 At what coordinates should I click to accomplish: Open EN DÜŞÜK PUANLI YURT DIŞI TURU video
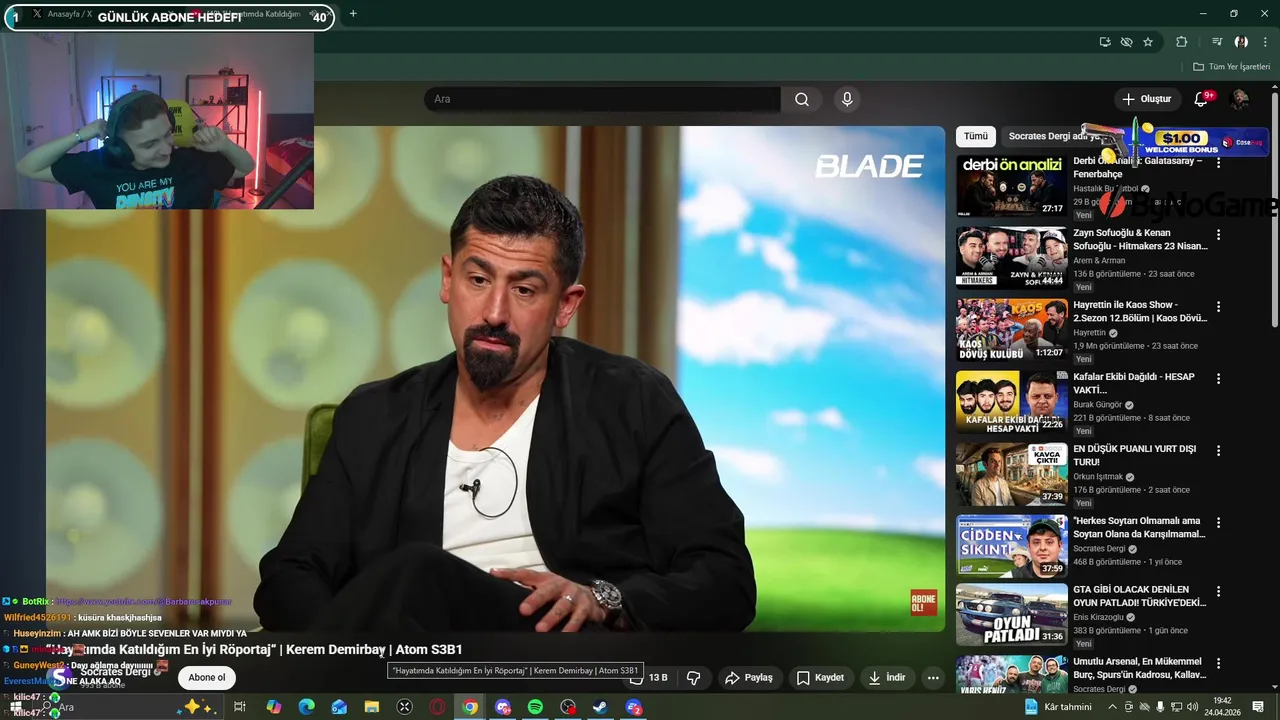pyautogui.click(x=1135, y=455)
